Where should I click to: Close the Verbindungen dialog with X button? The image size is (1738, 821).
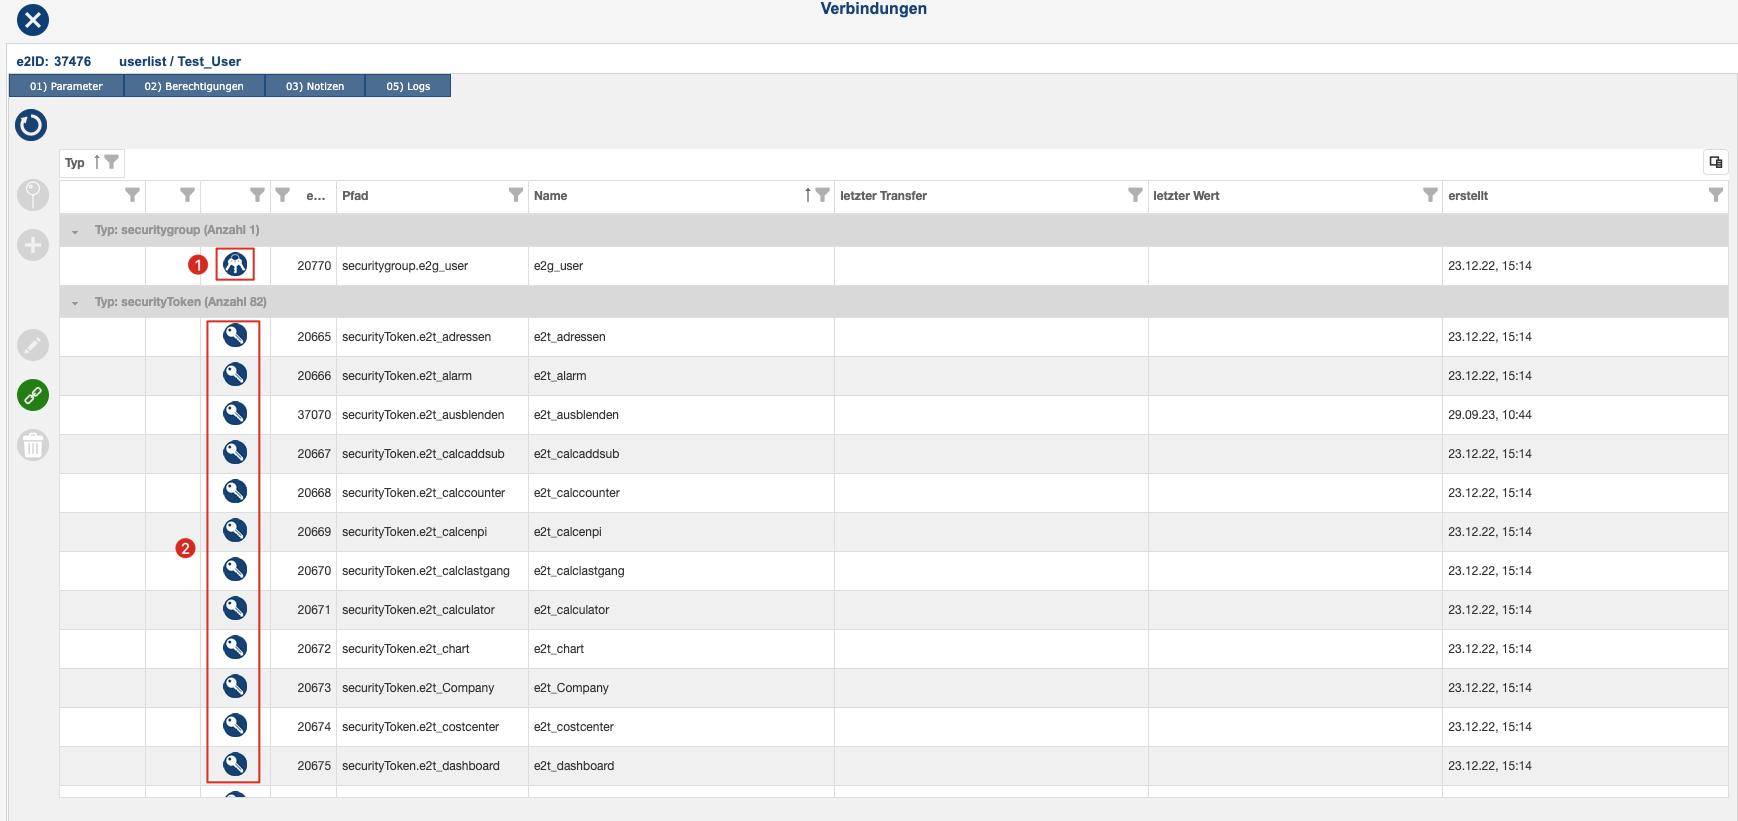pyautogui.click(x=33, y=19)
